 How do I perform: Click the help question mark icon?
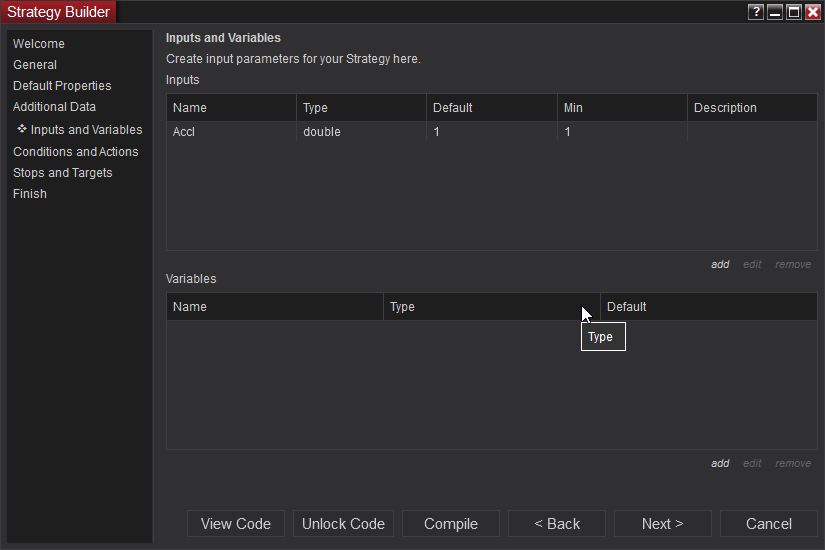[756, 12]
